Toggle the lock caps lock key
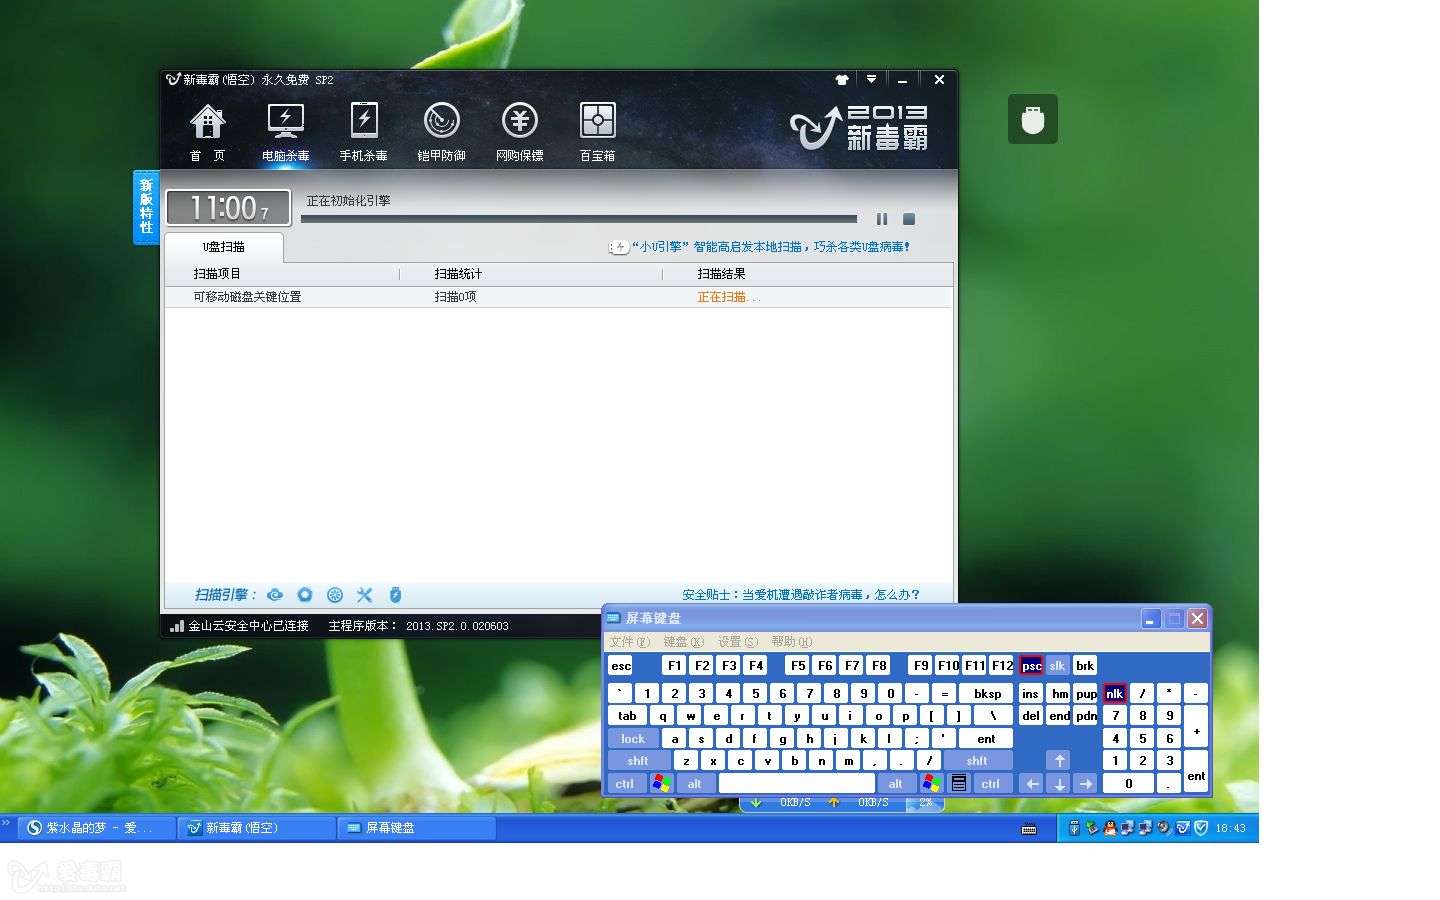1440x900 pixels. (633, 739)
